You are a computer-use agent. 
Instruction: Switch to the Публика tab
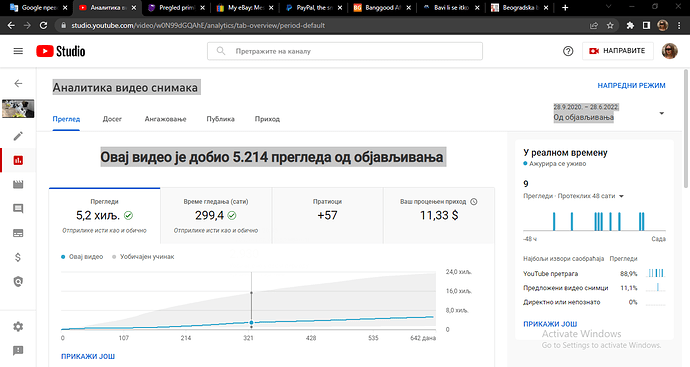pos(220,119)
